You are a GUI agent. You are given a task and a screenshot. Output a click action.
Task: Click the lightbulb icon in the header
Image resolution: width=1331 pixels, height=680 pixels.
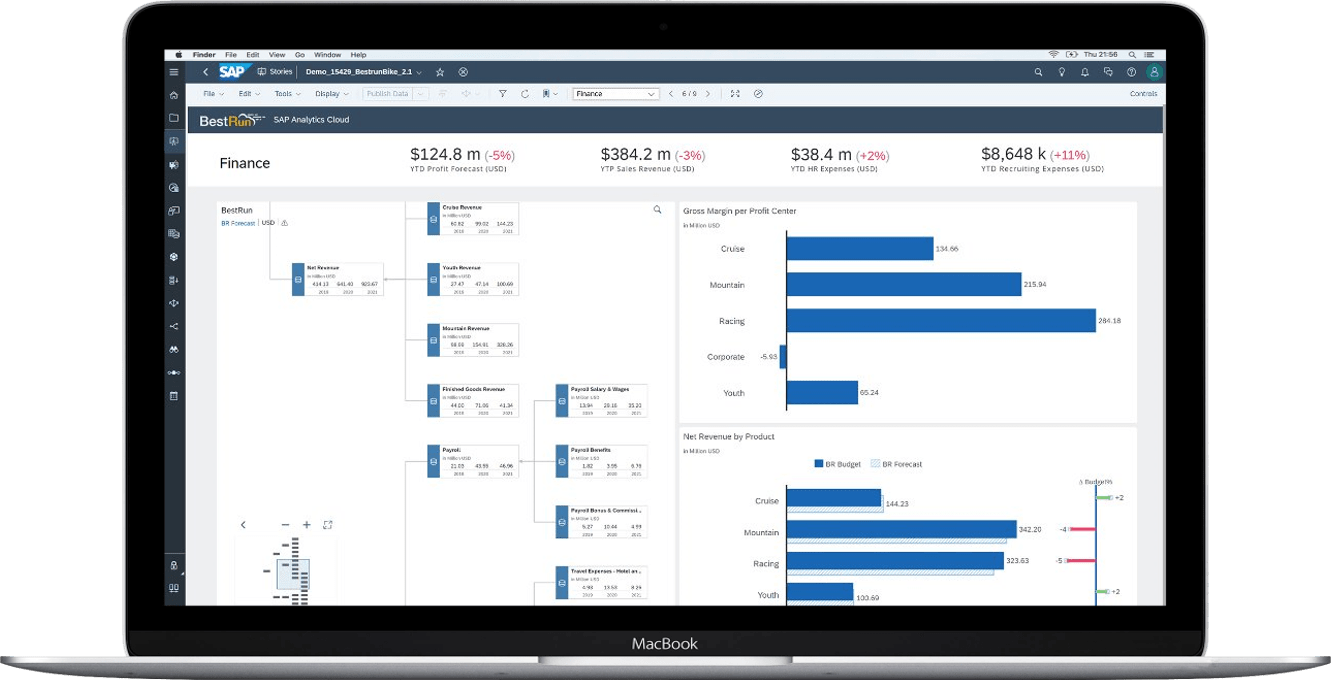[1062, 72]
